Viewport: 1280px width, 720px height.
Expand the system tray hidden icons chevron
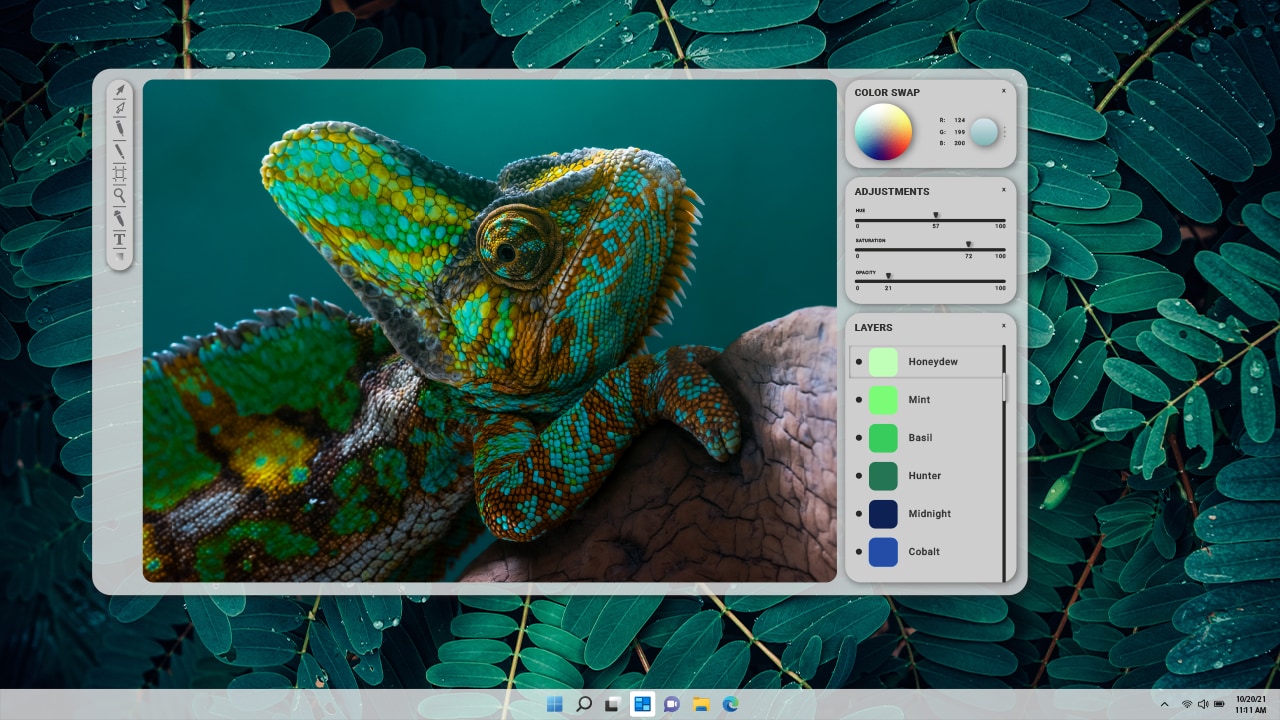coord(1164,704)
